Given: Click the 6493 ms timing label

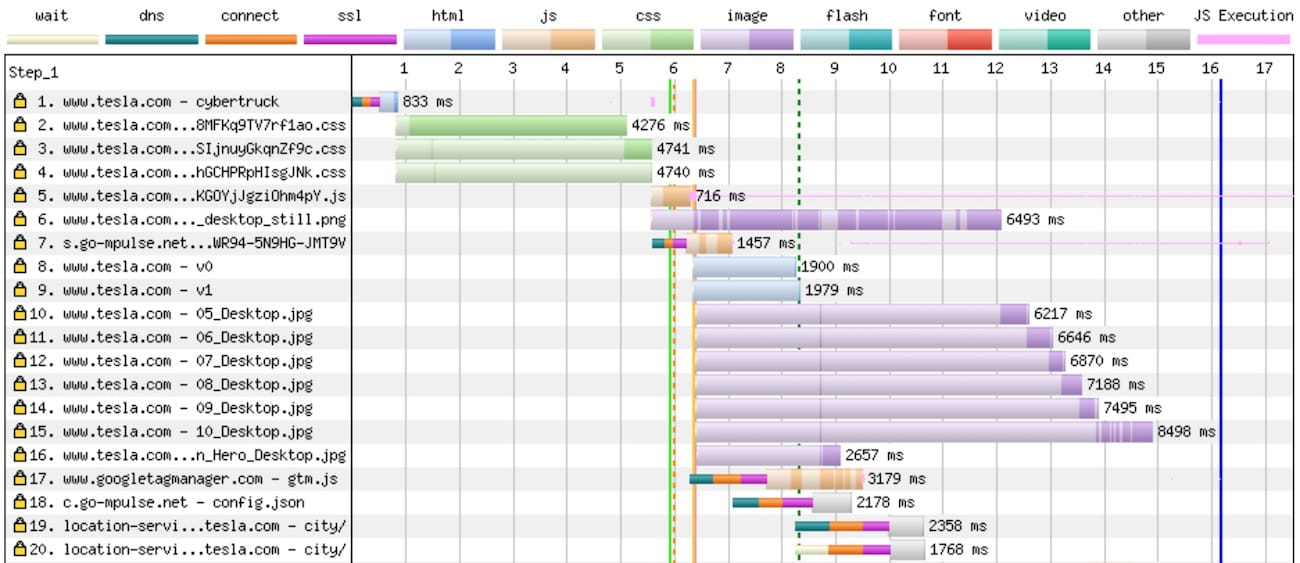Looking at the screenshot, I should click(1035, 219).
